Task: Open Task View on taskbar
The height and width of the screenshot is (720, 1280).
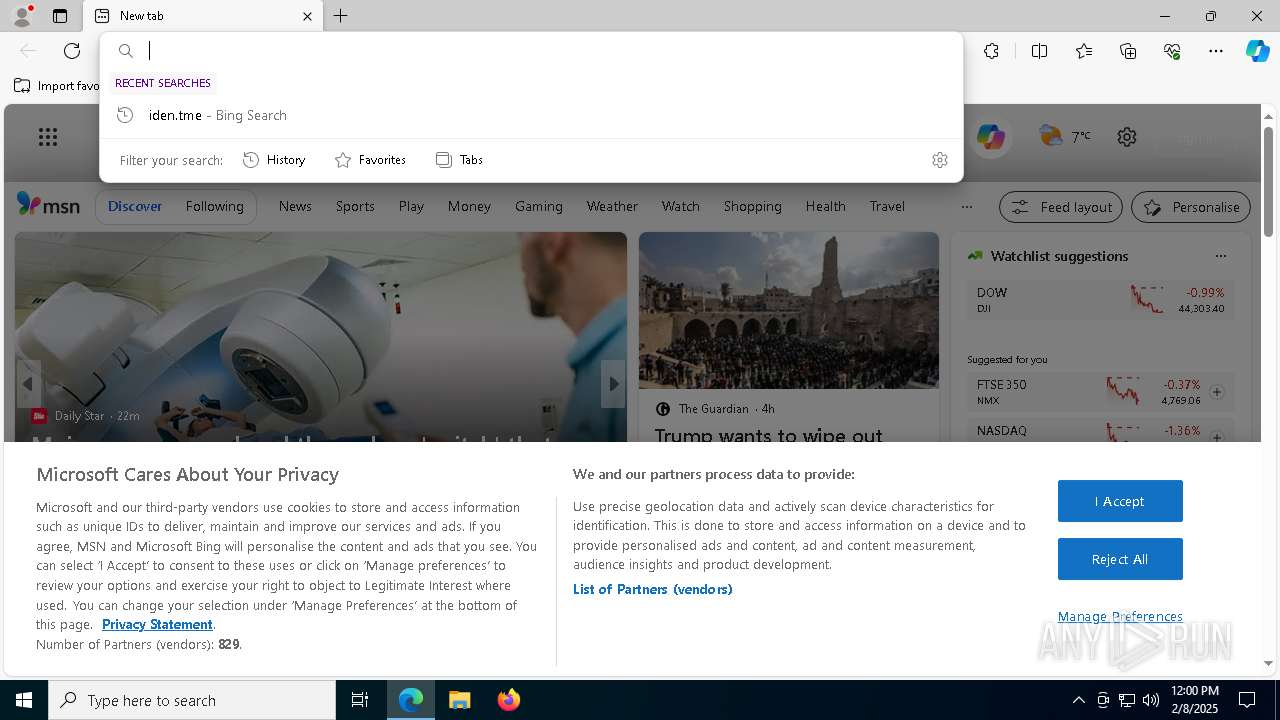Action: (360, 700)
